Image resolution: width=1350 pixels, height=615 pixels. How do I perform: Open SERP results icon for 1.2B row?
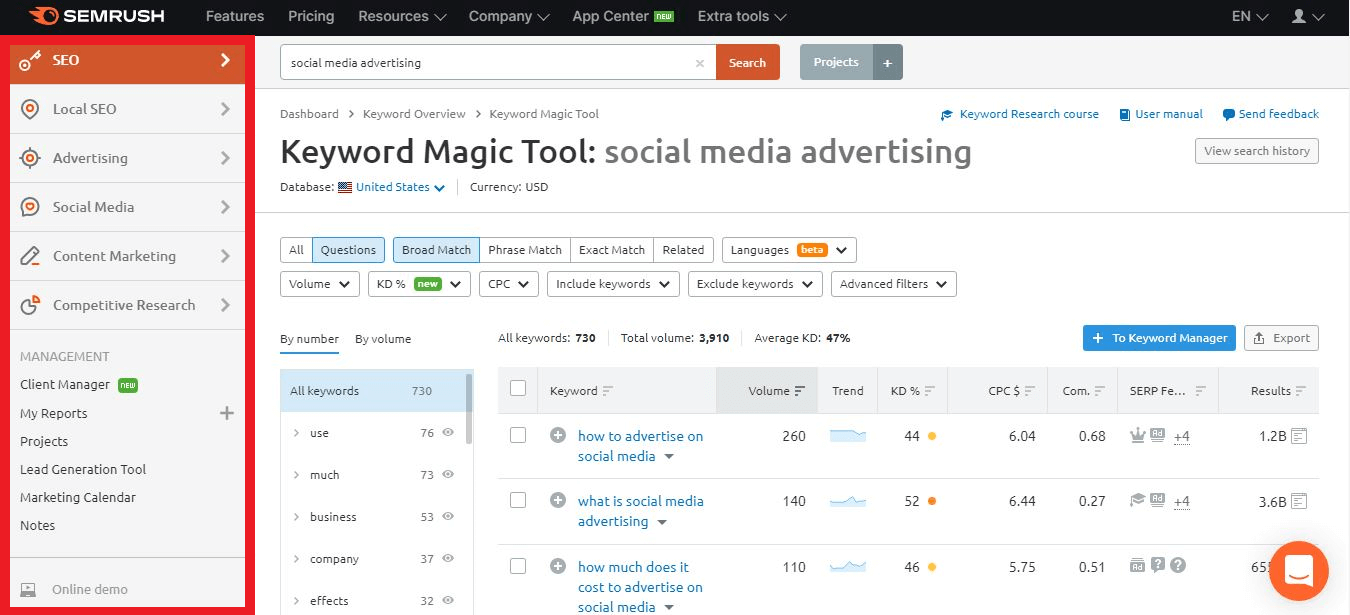1299,436
